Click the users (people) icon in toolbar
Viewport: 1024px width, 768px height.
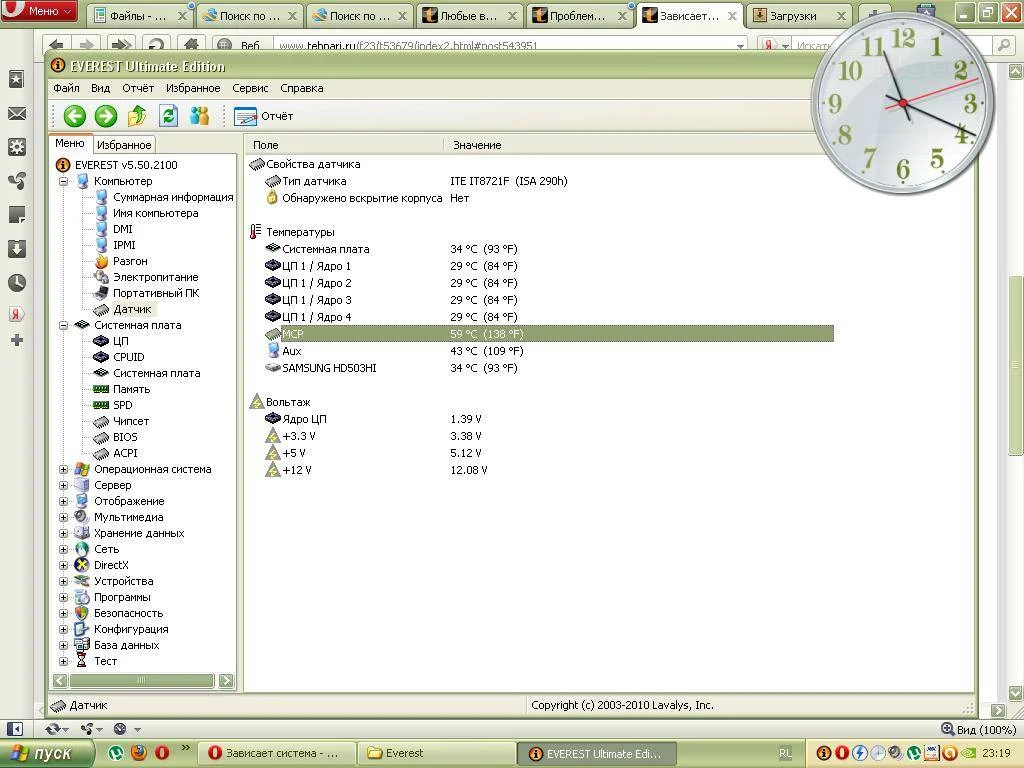click(x=199, y=116)
